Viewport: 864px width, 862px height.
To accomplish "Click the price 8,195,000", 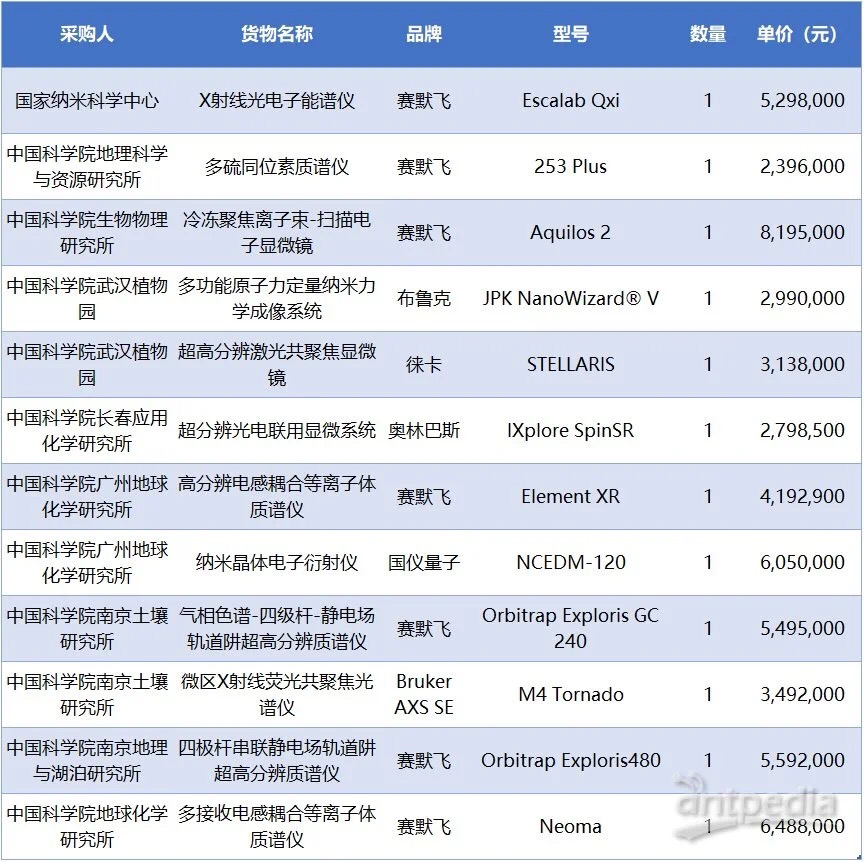I will pos(802,233).
